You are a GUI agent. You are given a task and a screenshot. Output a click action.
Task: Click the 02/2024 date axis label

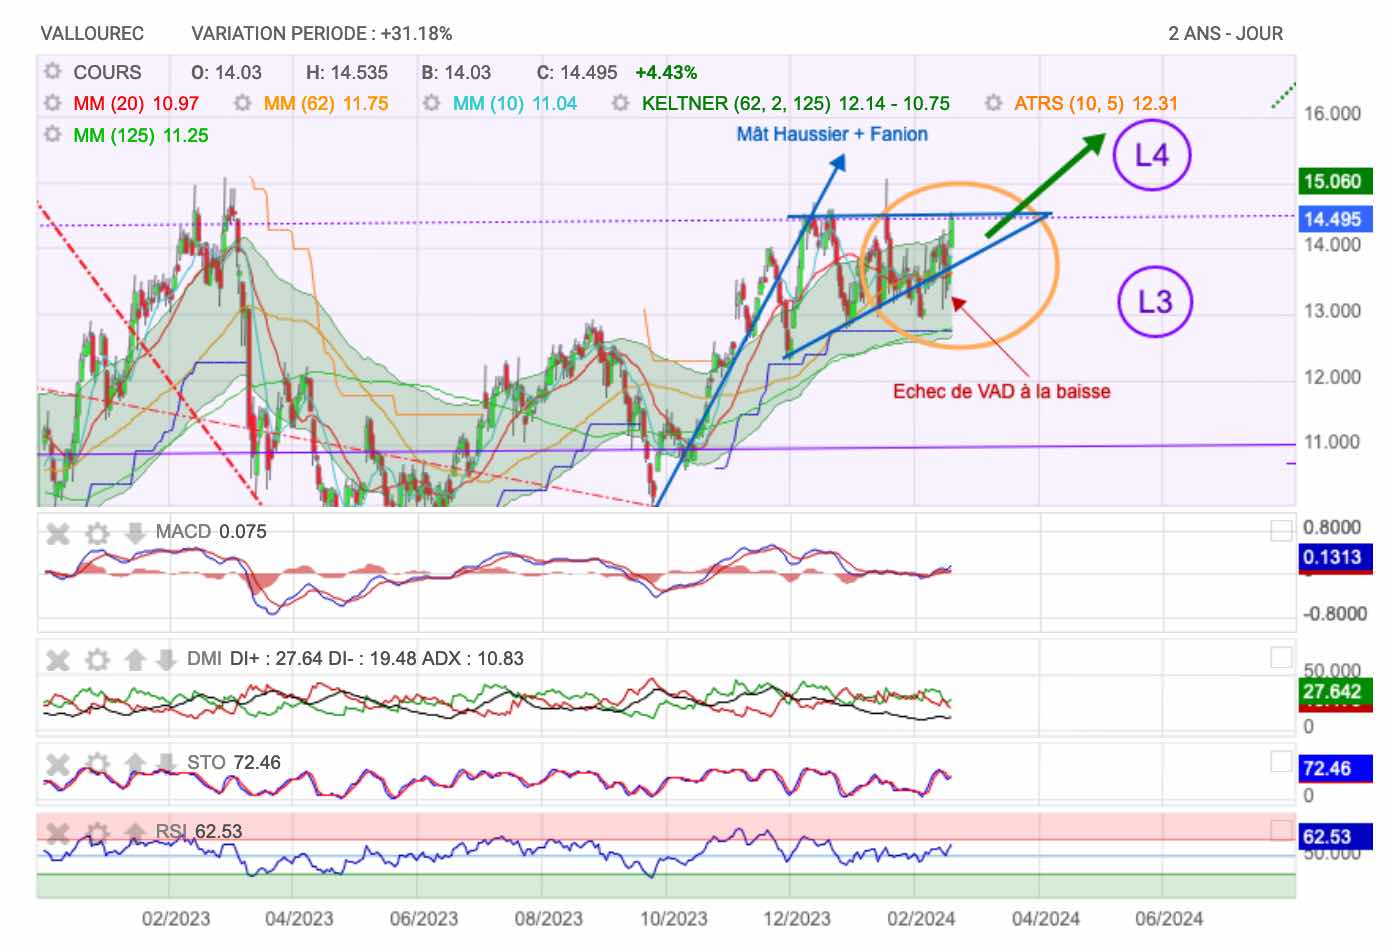click(921, 918)
